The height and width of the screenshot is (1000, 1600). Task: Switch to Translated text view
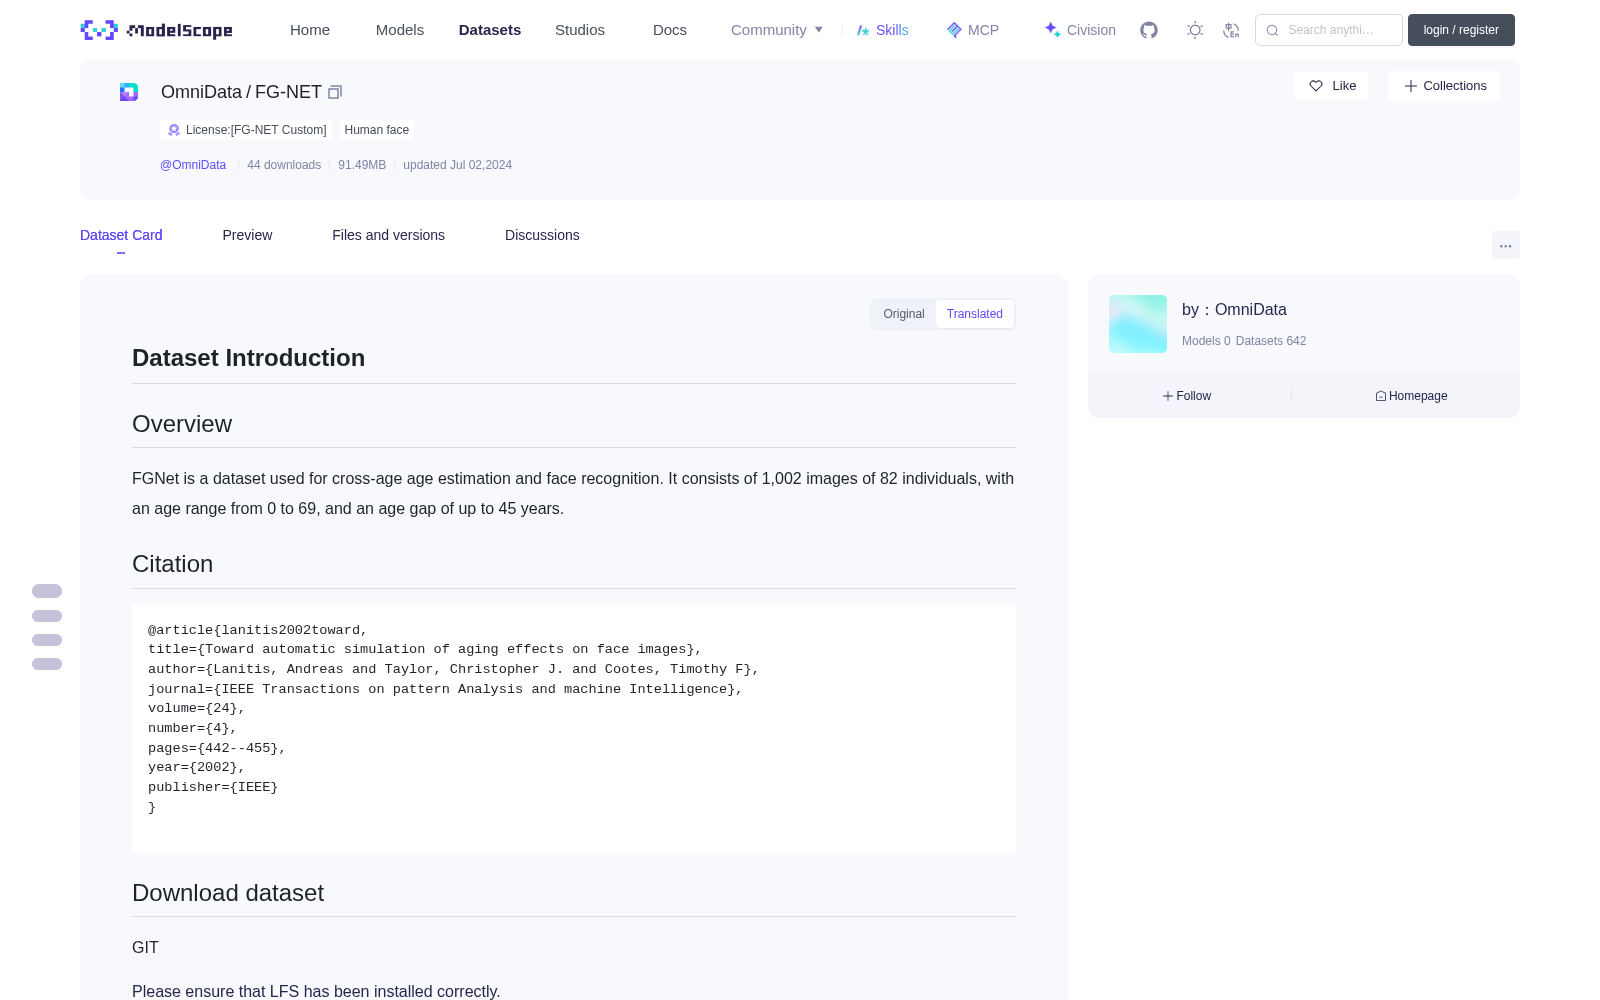coord(975,314)
